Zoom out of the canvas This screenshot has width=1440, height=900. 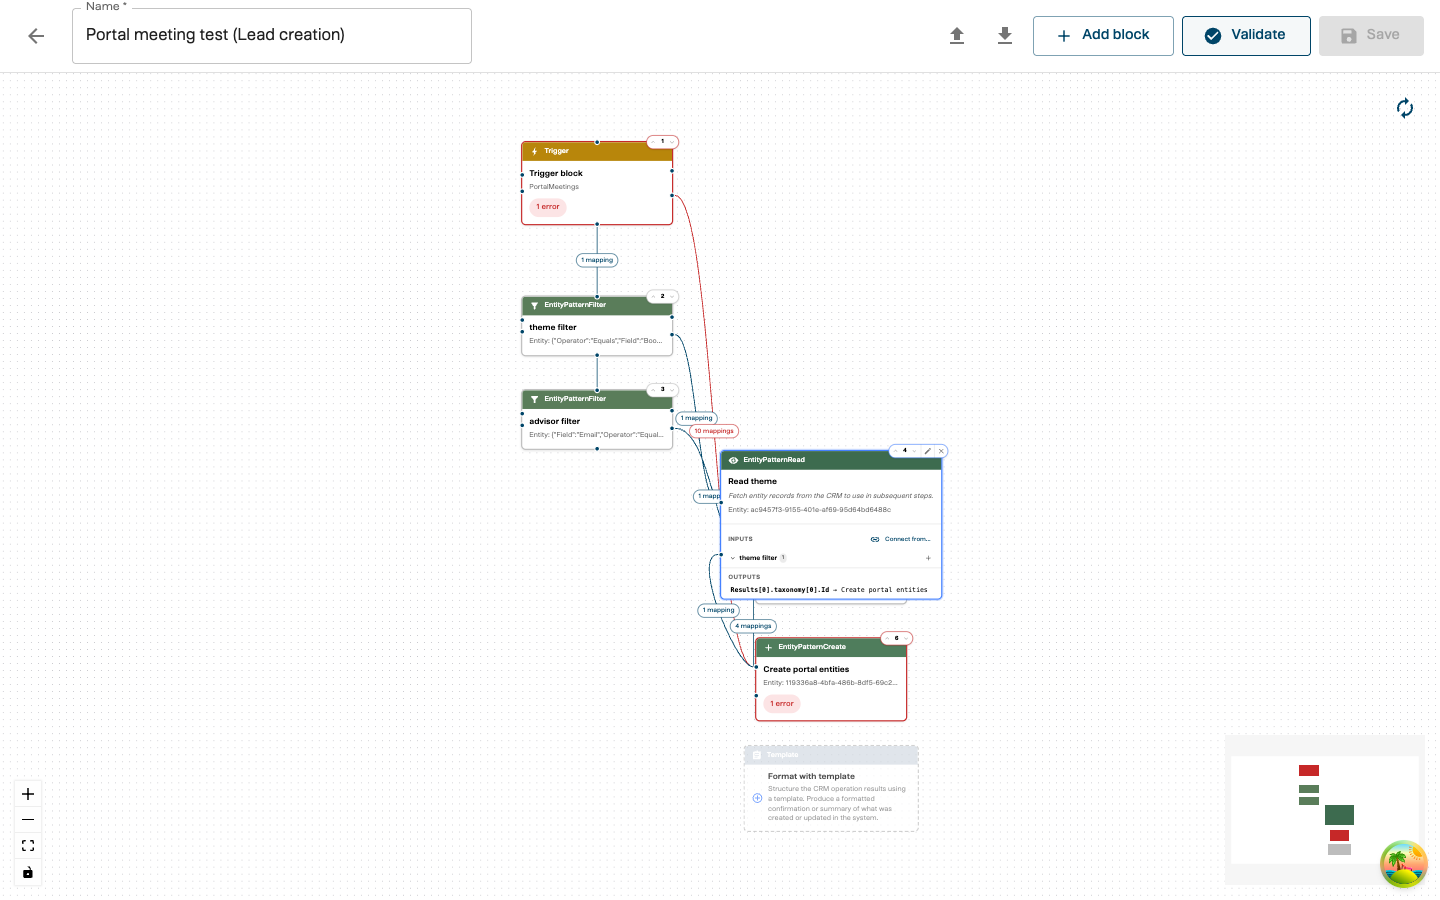click(28, 820)
